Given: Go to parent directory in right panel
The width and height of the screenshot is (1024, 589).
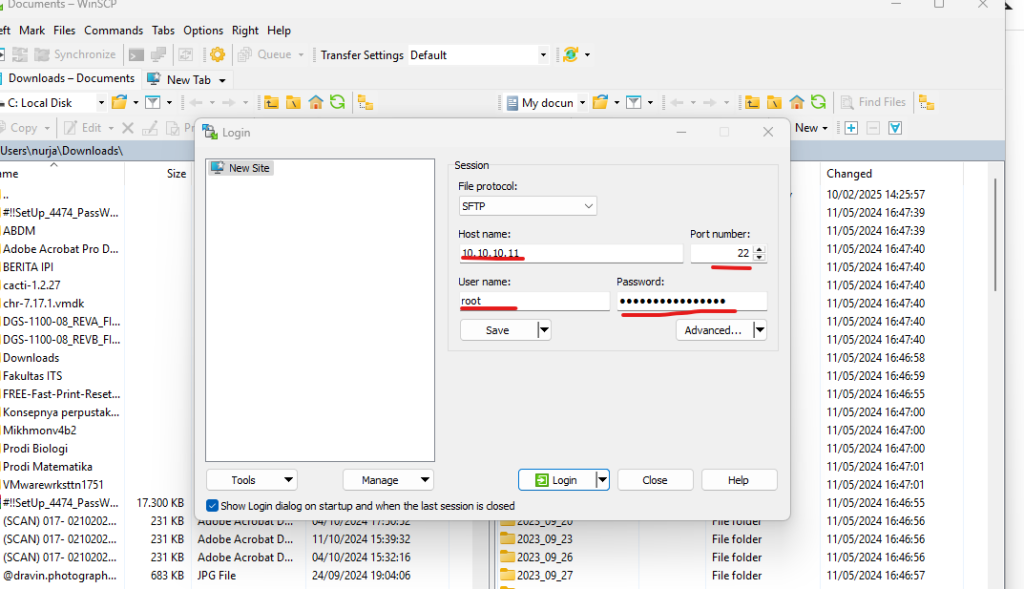Looking at the screenshot, I should [753, 102].
